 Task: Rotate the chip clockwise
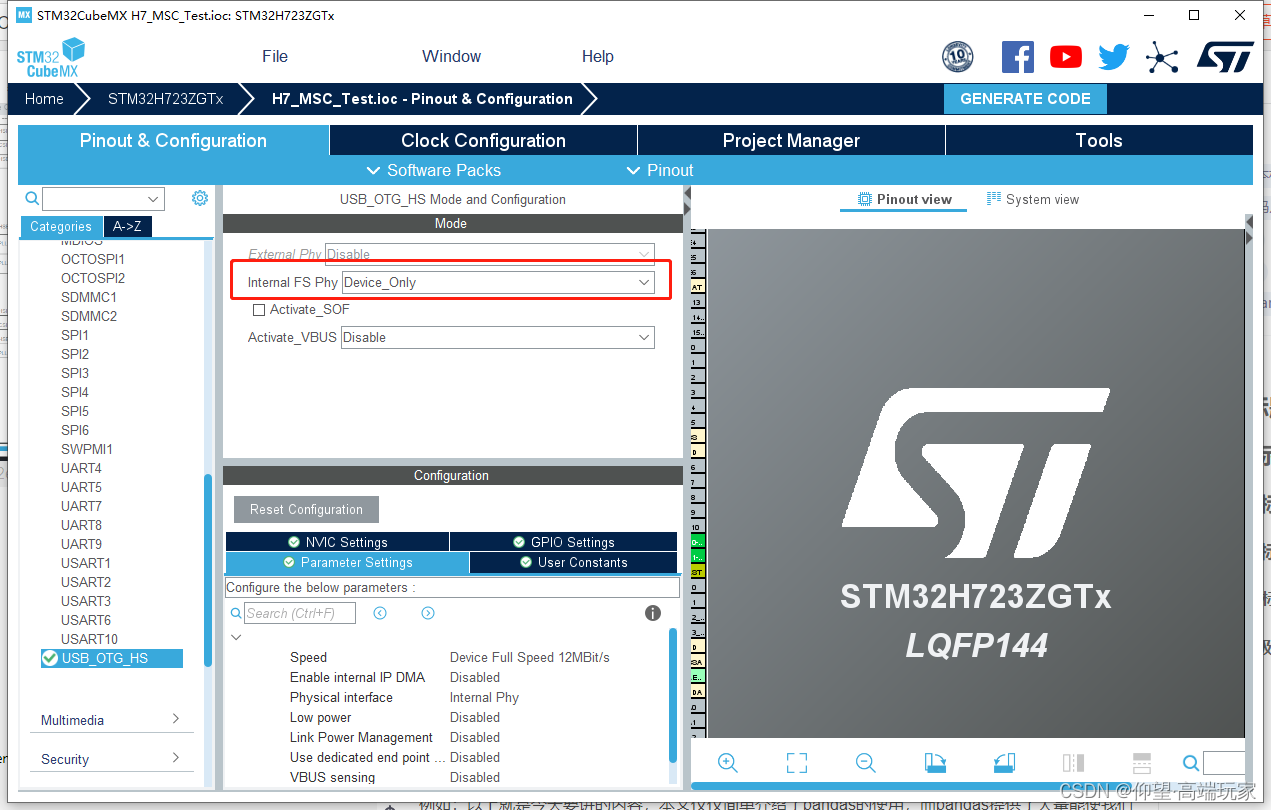click(x=935, y=763)
